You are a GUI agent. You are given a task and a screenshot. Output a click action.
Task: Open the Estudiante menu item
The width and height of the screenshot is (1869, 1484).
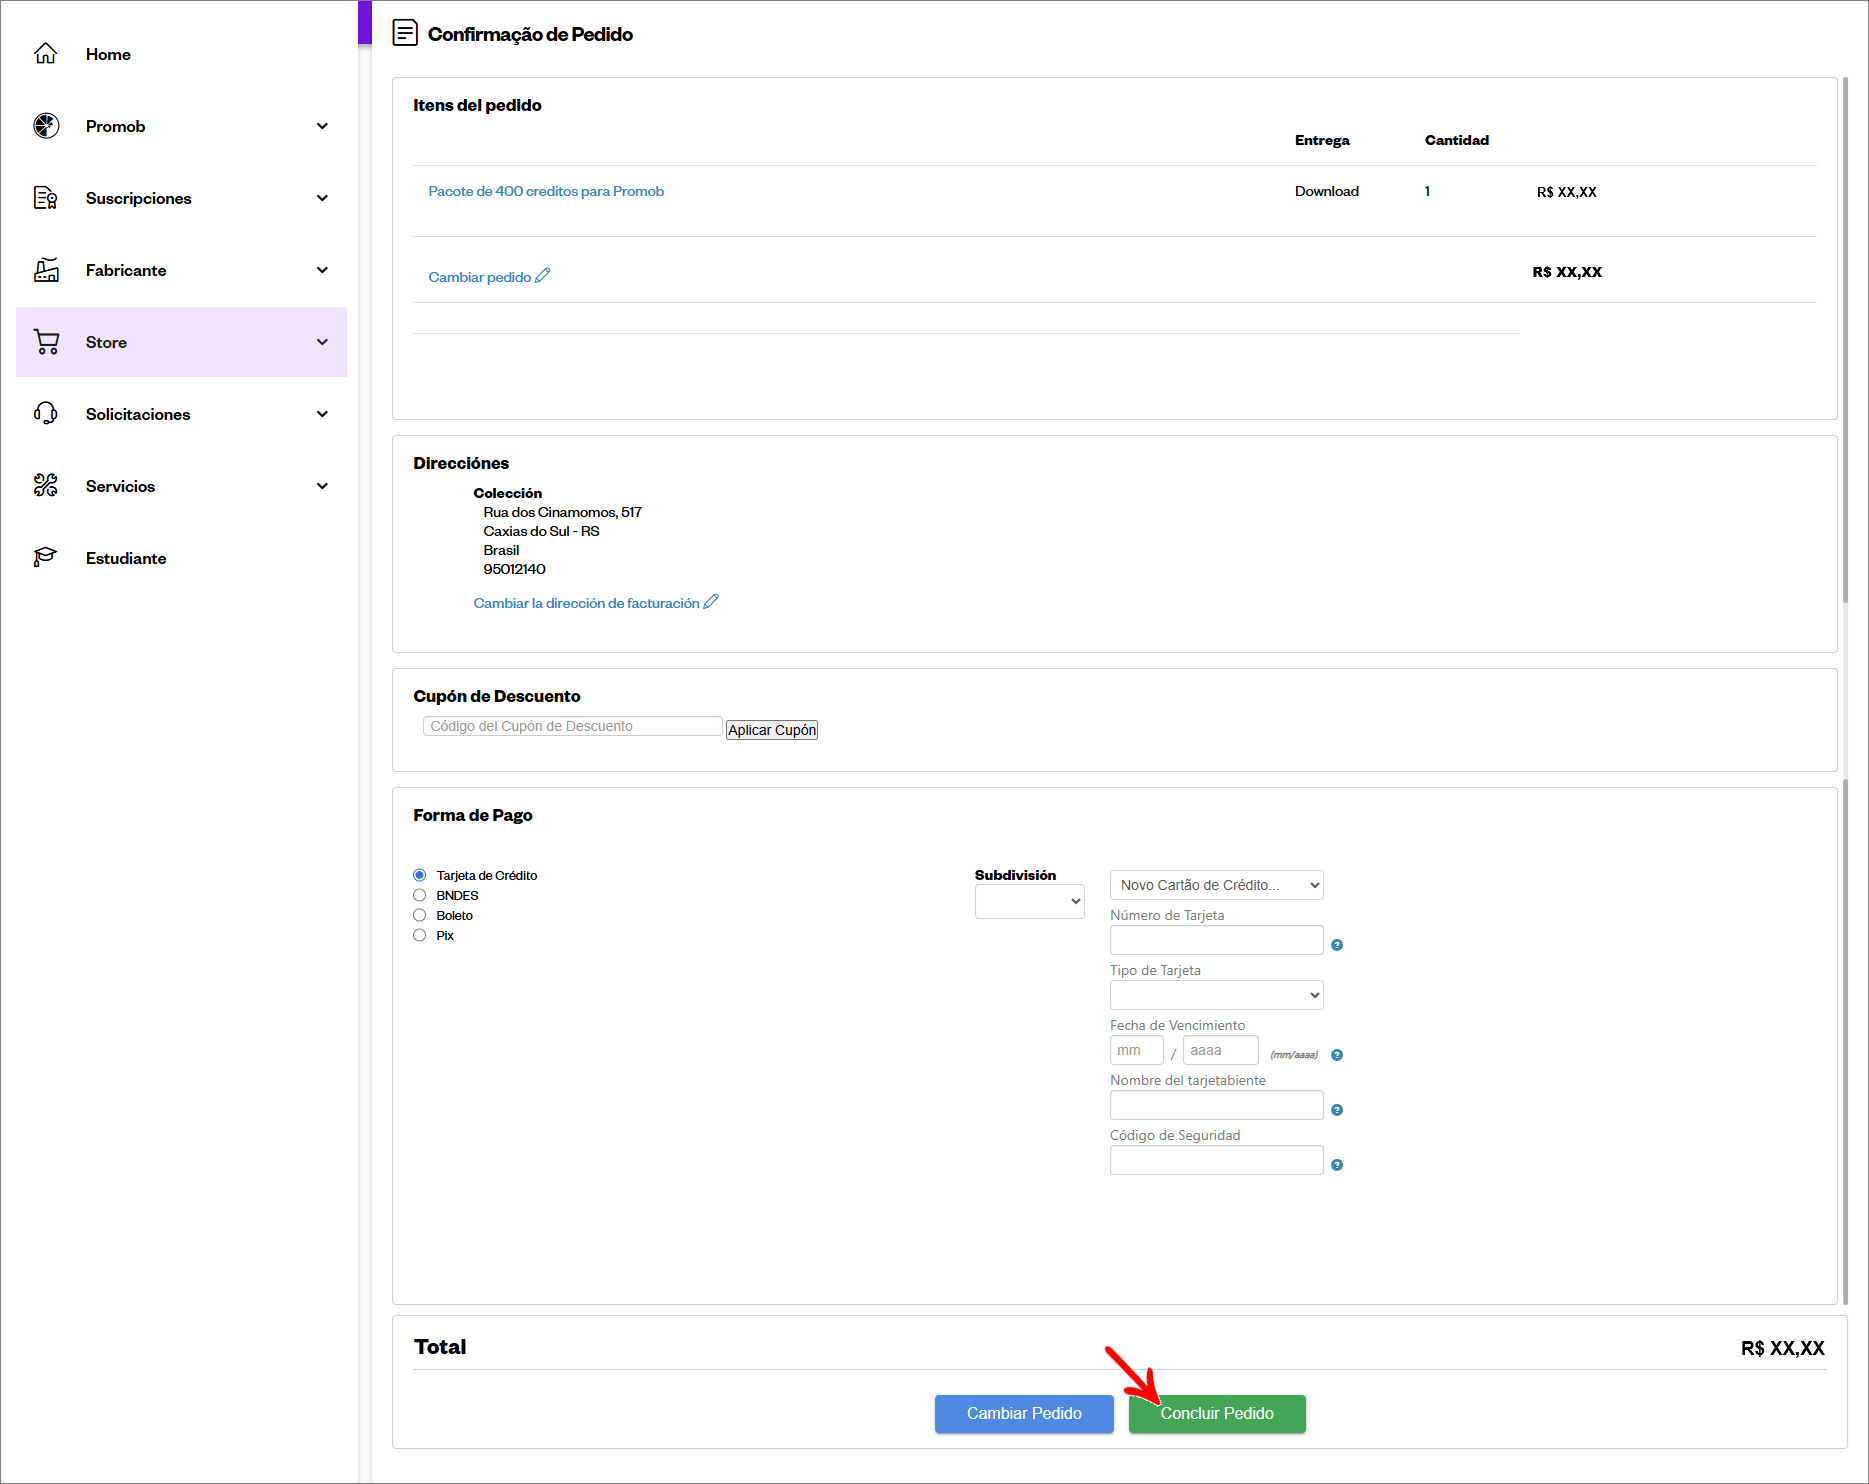[x=126, y=558]
